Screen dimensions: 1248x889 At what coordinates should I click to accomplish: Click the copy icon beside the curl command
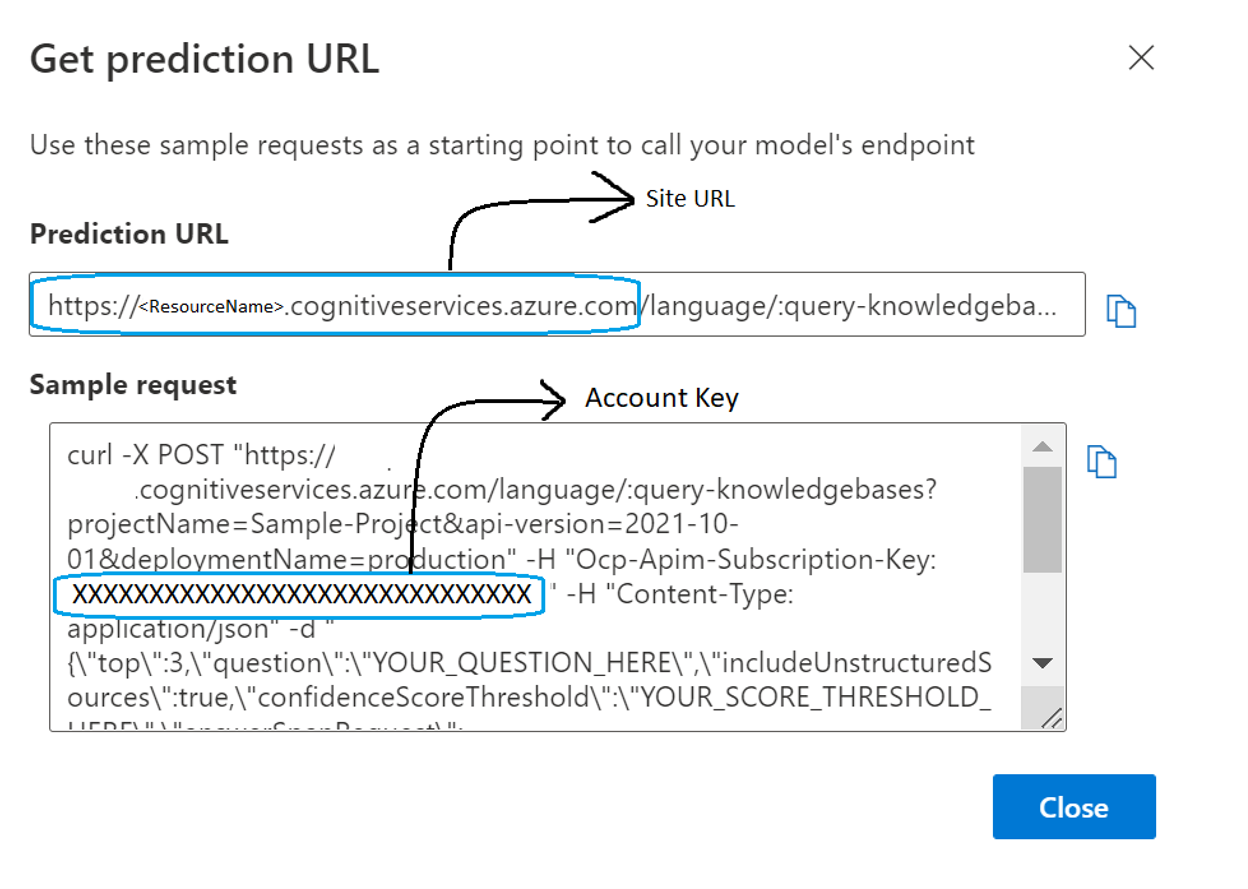(x=1101, y=461)
